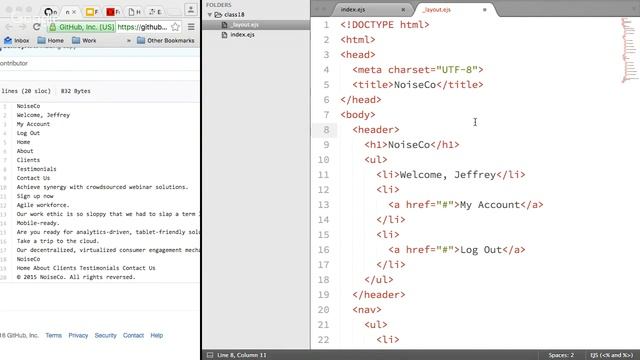Image resolution: width=640 pixels, height=360 pixels.
Task: Click the </header> closing tag line
Action: (379, 295)
